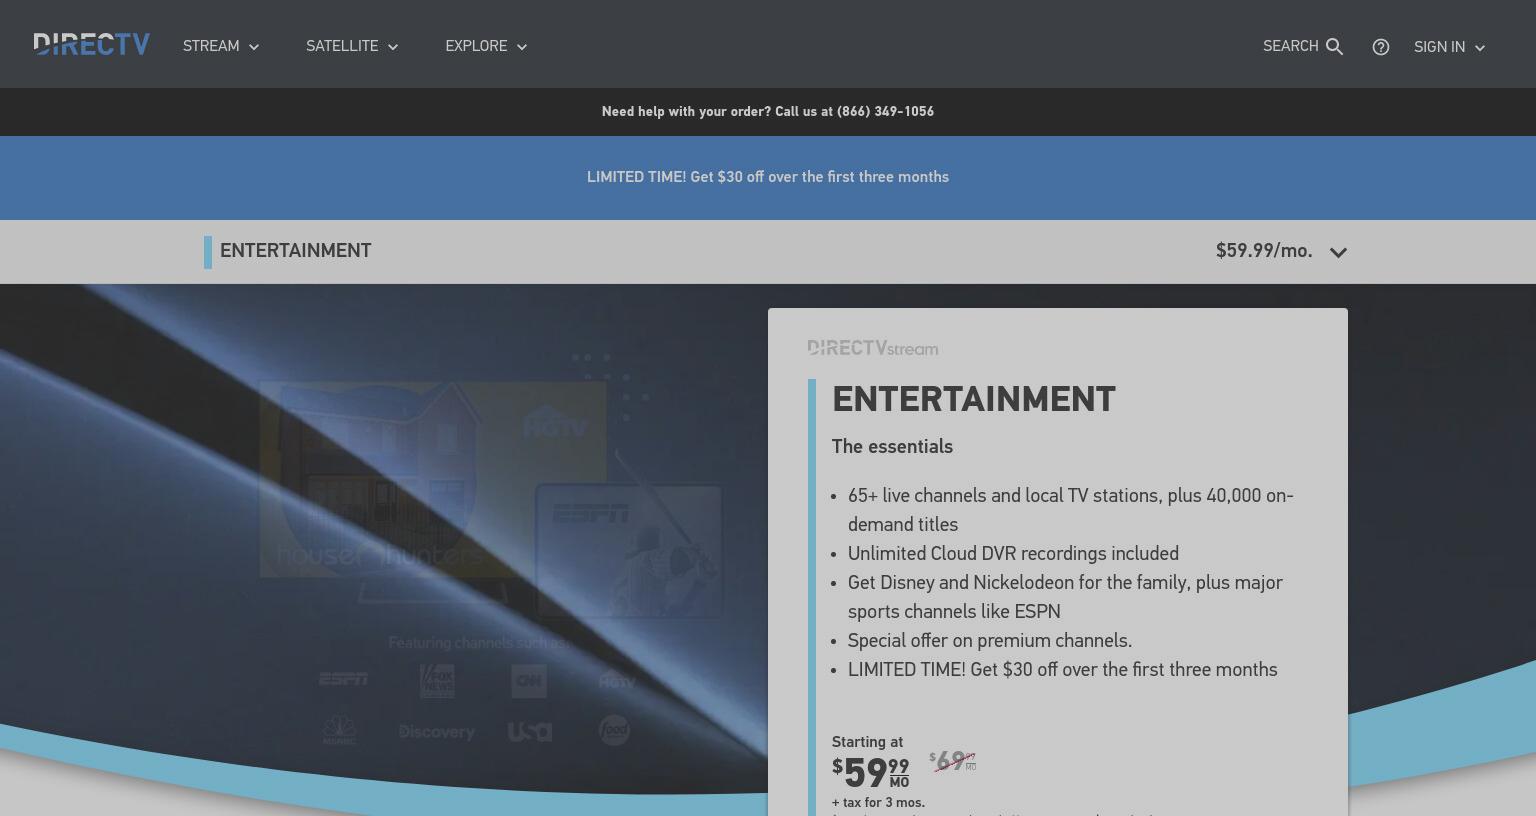
Task: Open the SIGN IN dropdown
Action: (x=1450, y=47)
